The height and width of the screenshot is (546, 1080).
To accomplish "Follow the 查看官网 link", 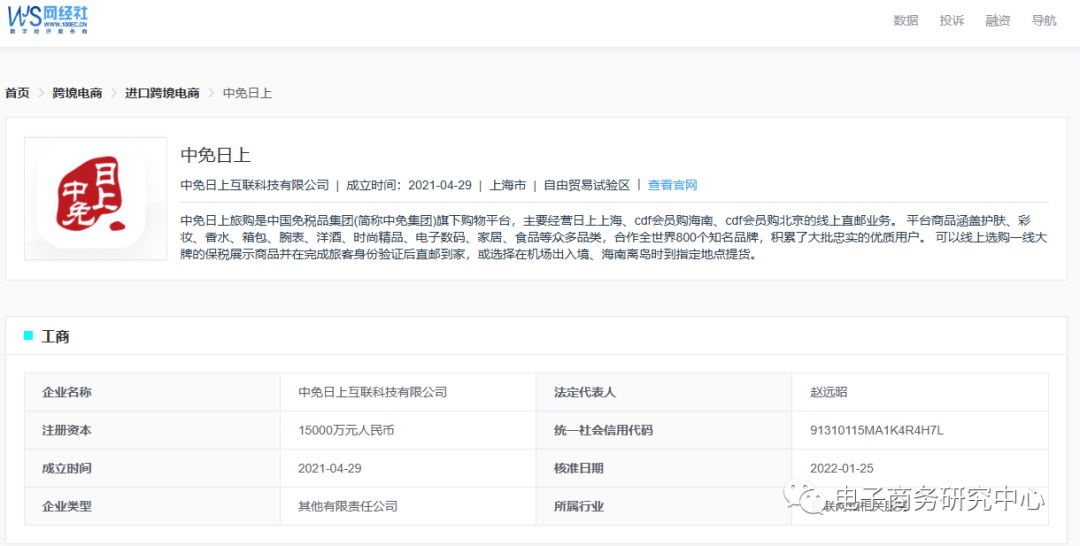I will [x=673, y=185].
